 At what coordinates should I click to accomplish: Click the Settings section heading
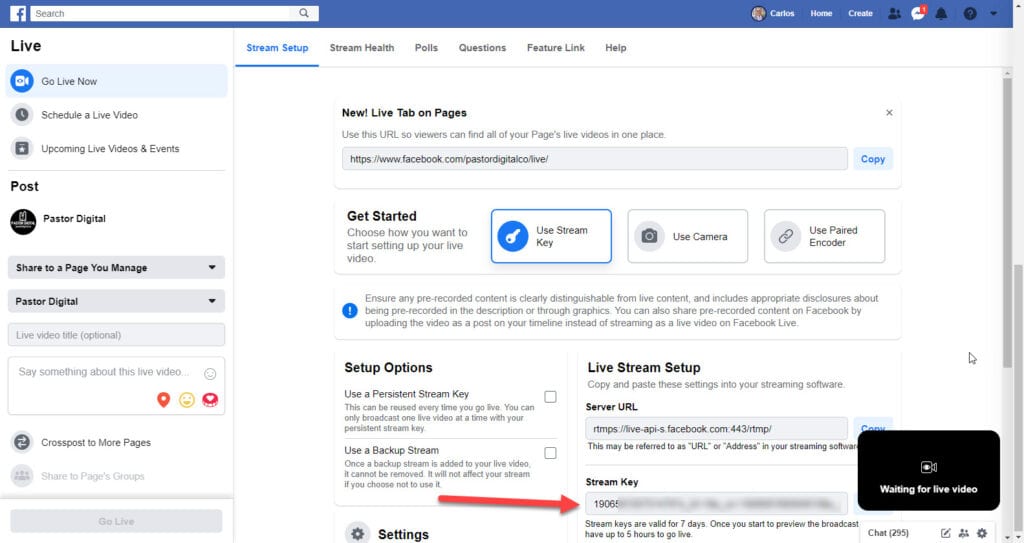(x=404, y=534)
